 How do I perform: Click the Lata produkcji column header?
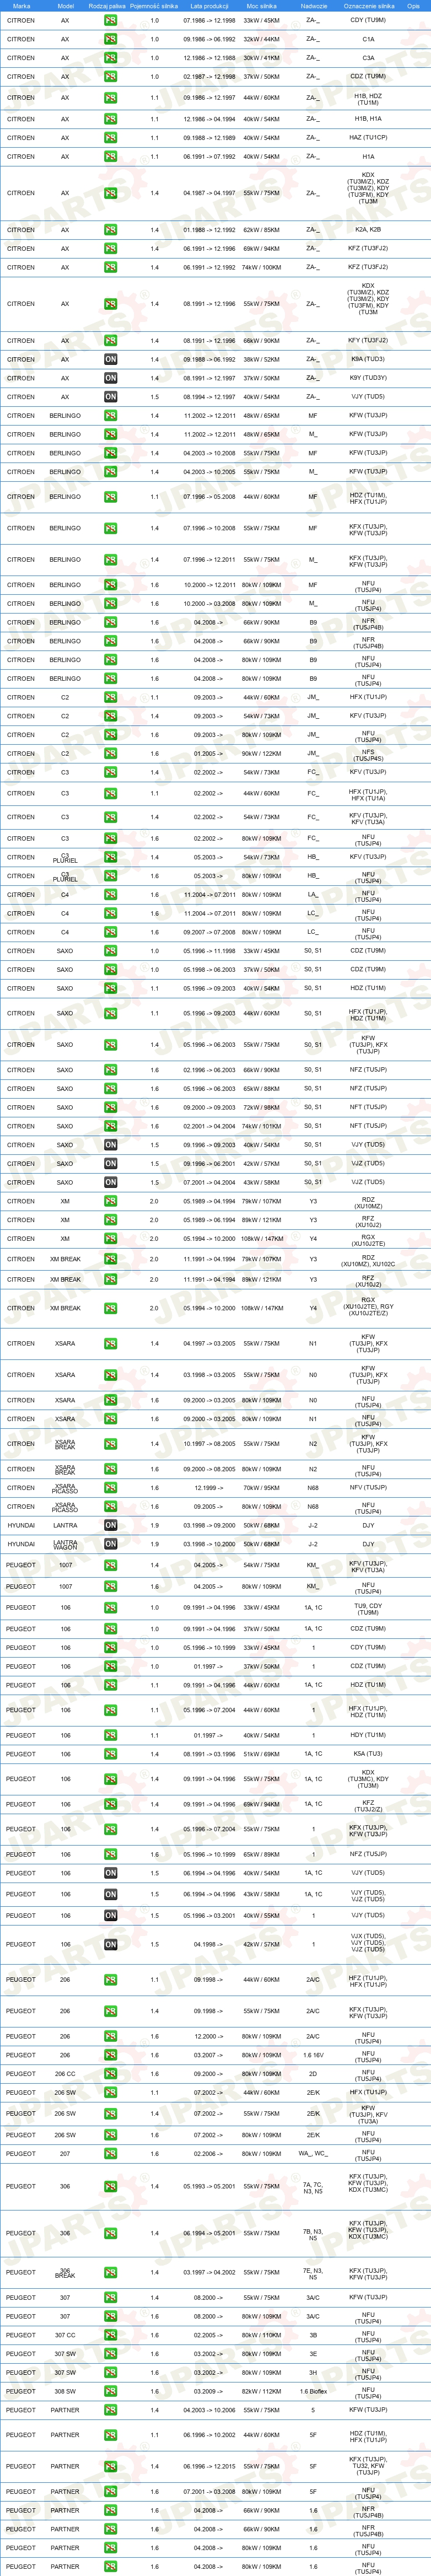click(x=209, y=6)
